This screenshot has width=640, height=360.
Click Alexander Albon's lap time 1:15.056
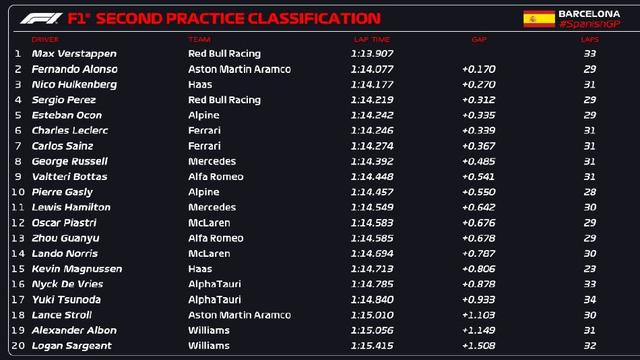coord(372,330)
